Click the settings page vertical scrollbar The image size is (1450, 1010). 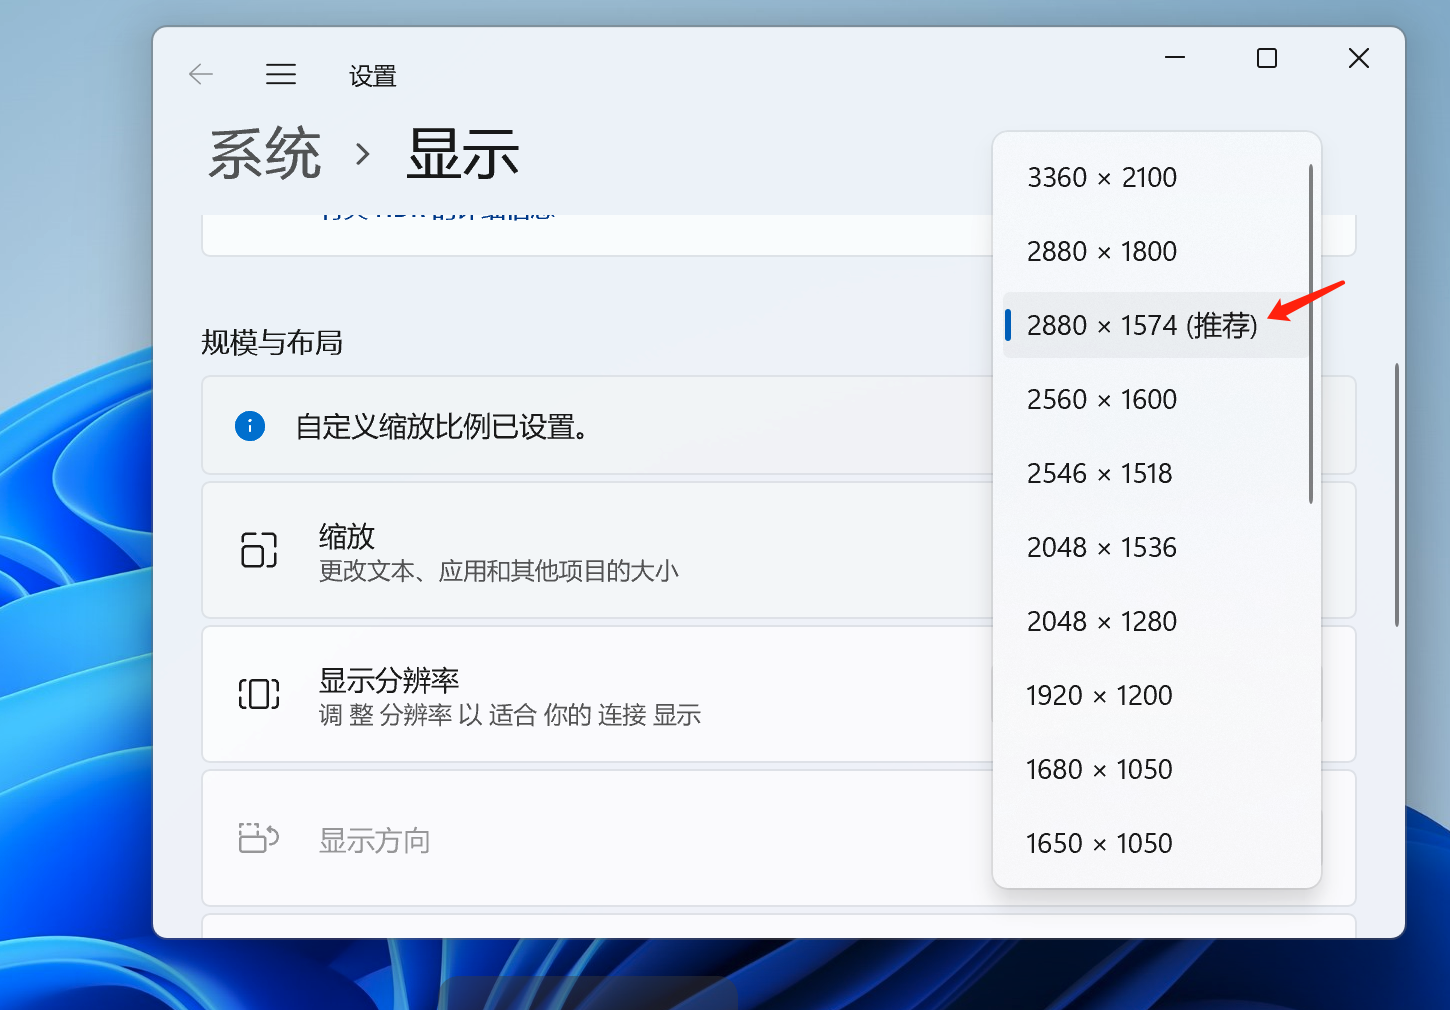[1397, 495]
